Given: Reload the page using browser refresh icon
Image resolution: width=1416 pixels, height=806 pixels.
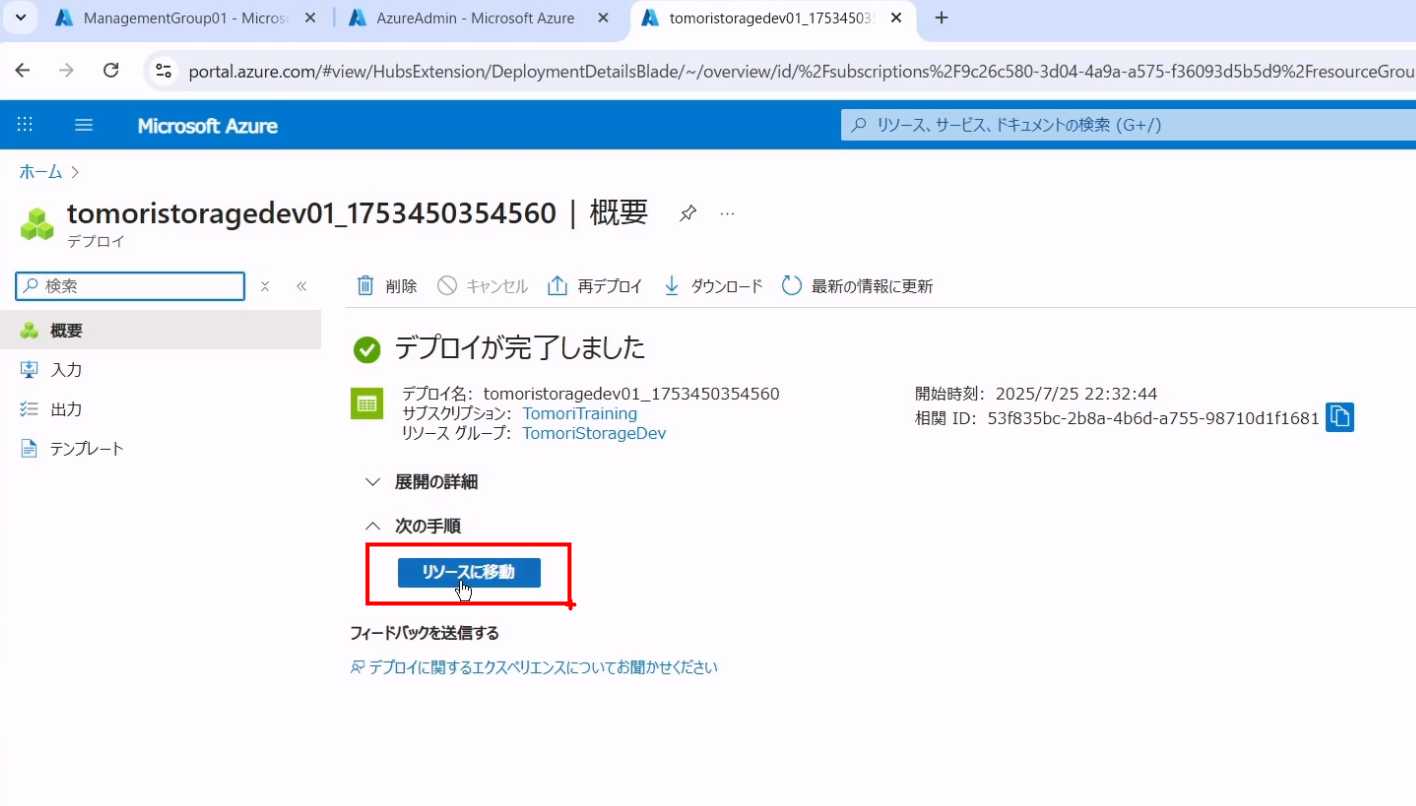Looking at the screenshot, I should tap(111, 70).
